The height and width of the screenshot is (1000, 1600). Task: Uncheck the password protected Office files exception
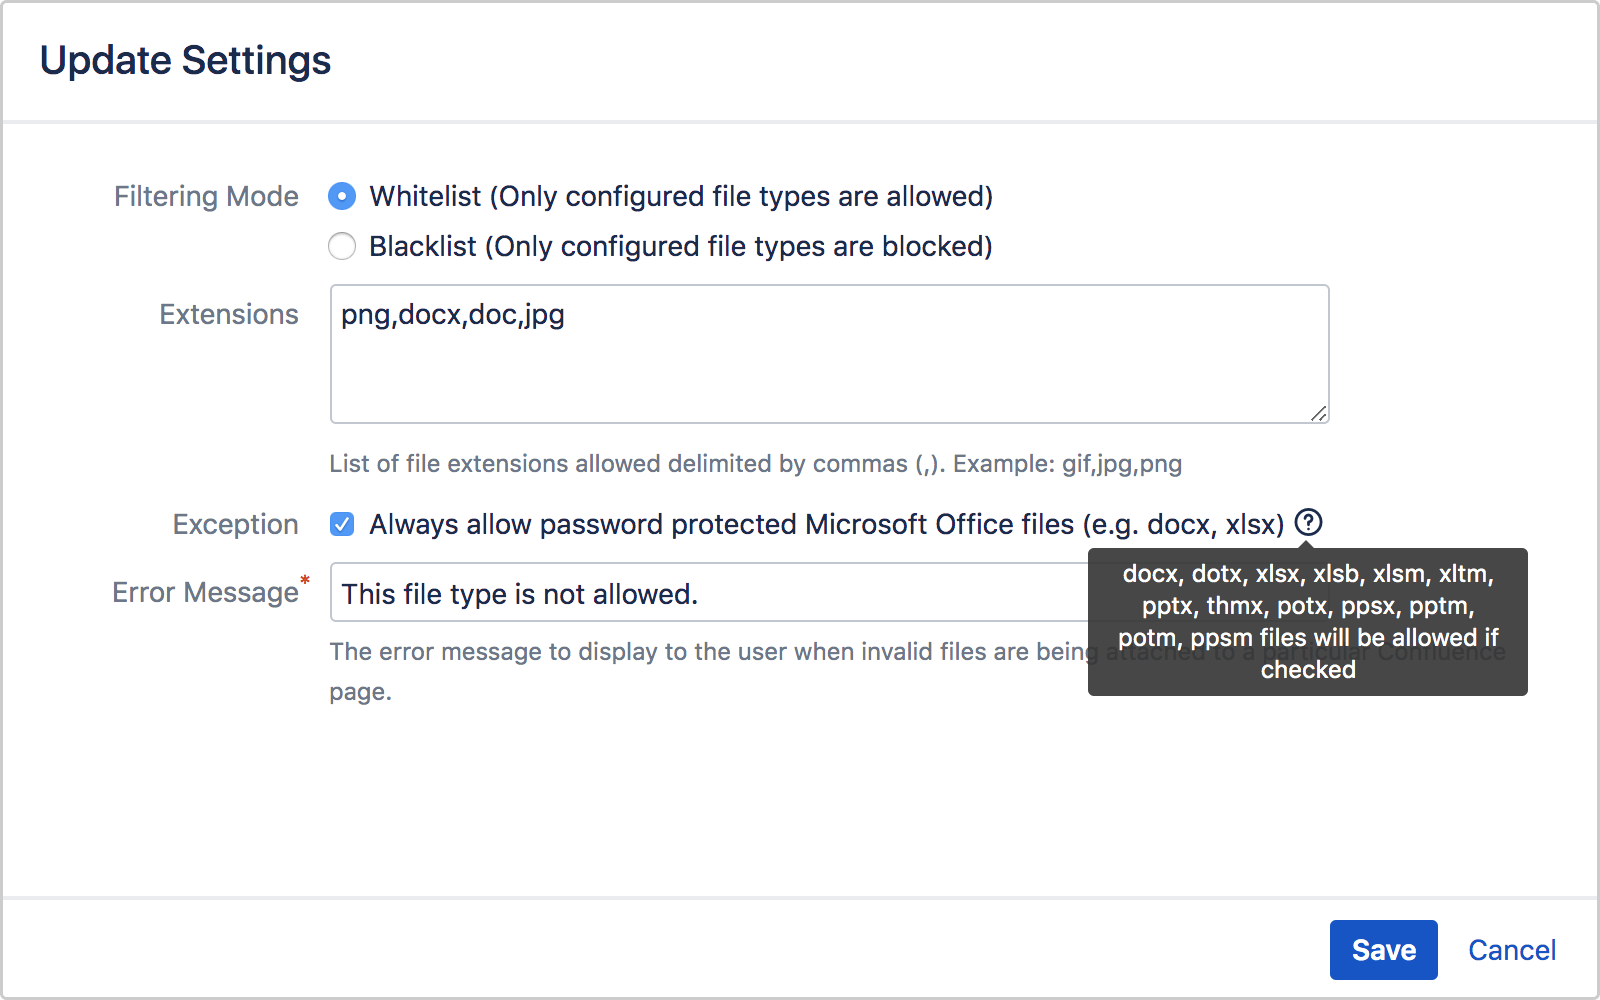coord(341,523)
